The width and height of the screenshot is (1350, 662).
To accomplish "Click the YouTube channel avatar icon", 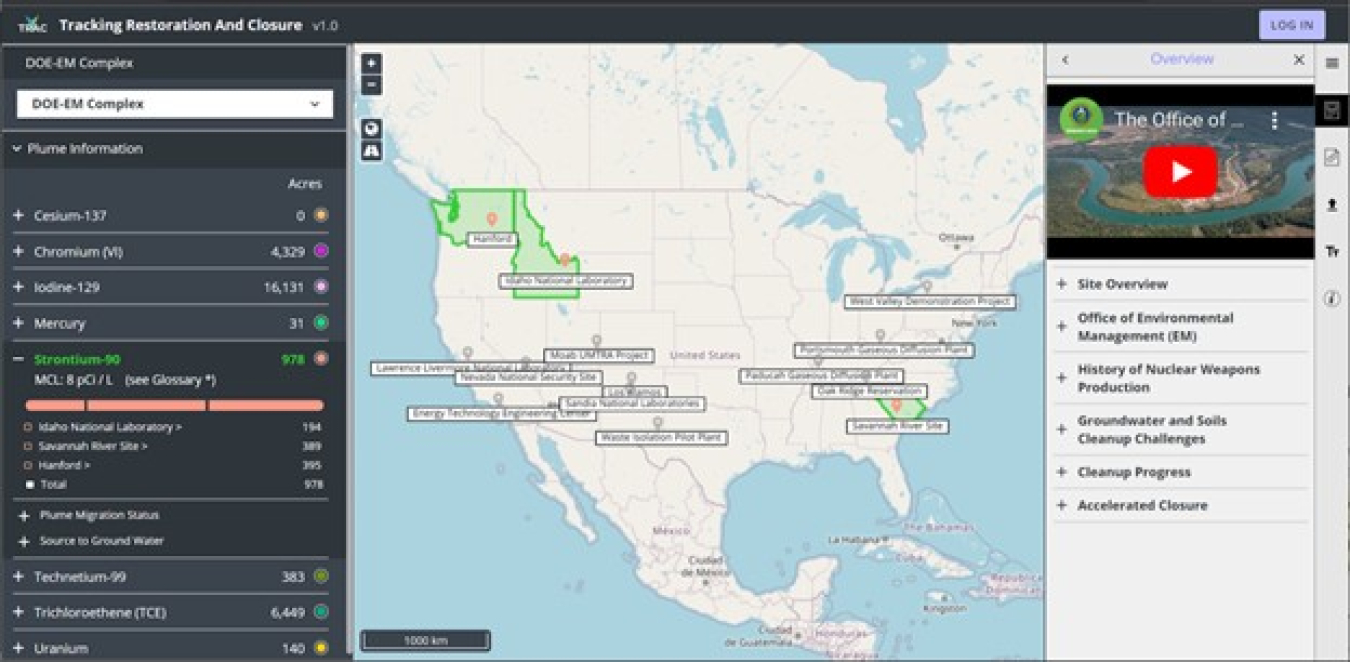I will pyautogui.click(x=1081, y=119).
